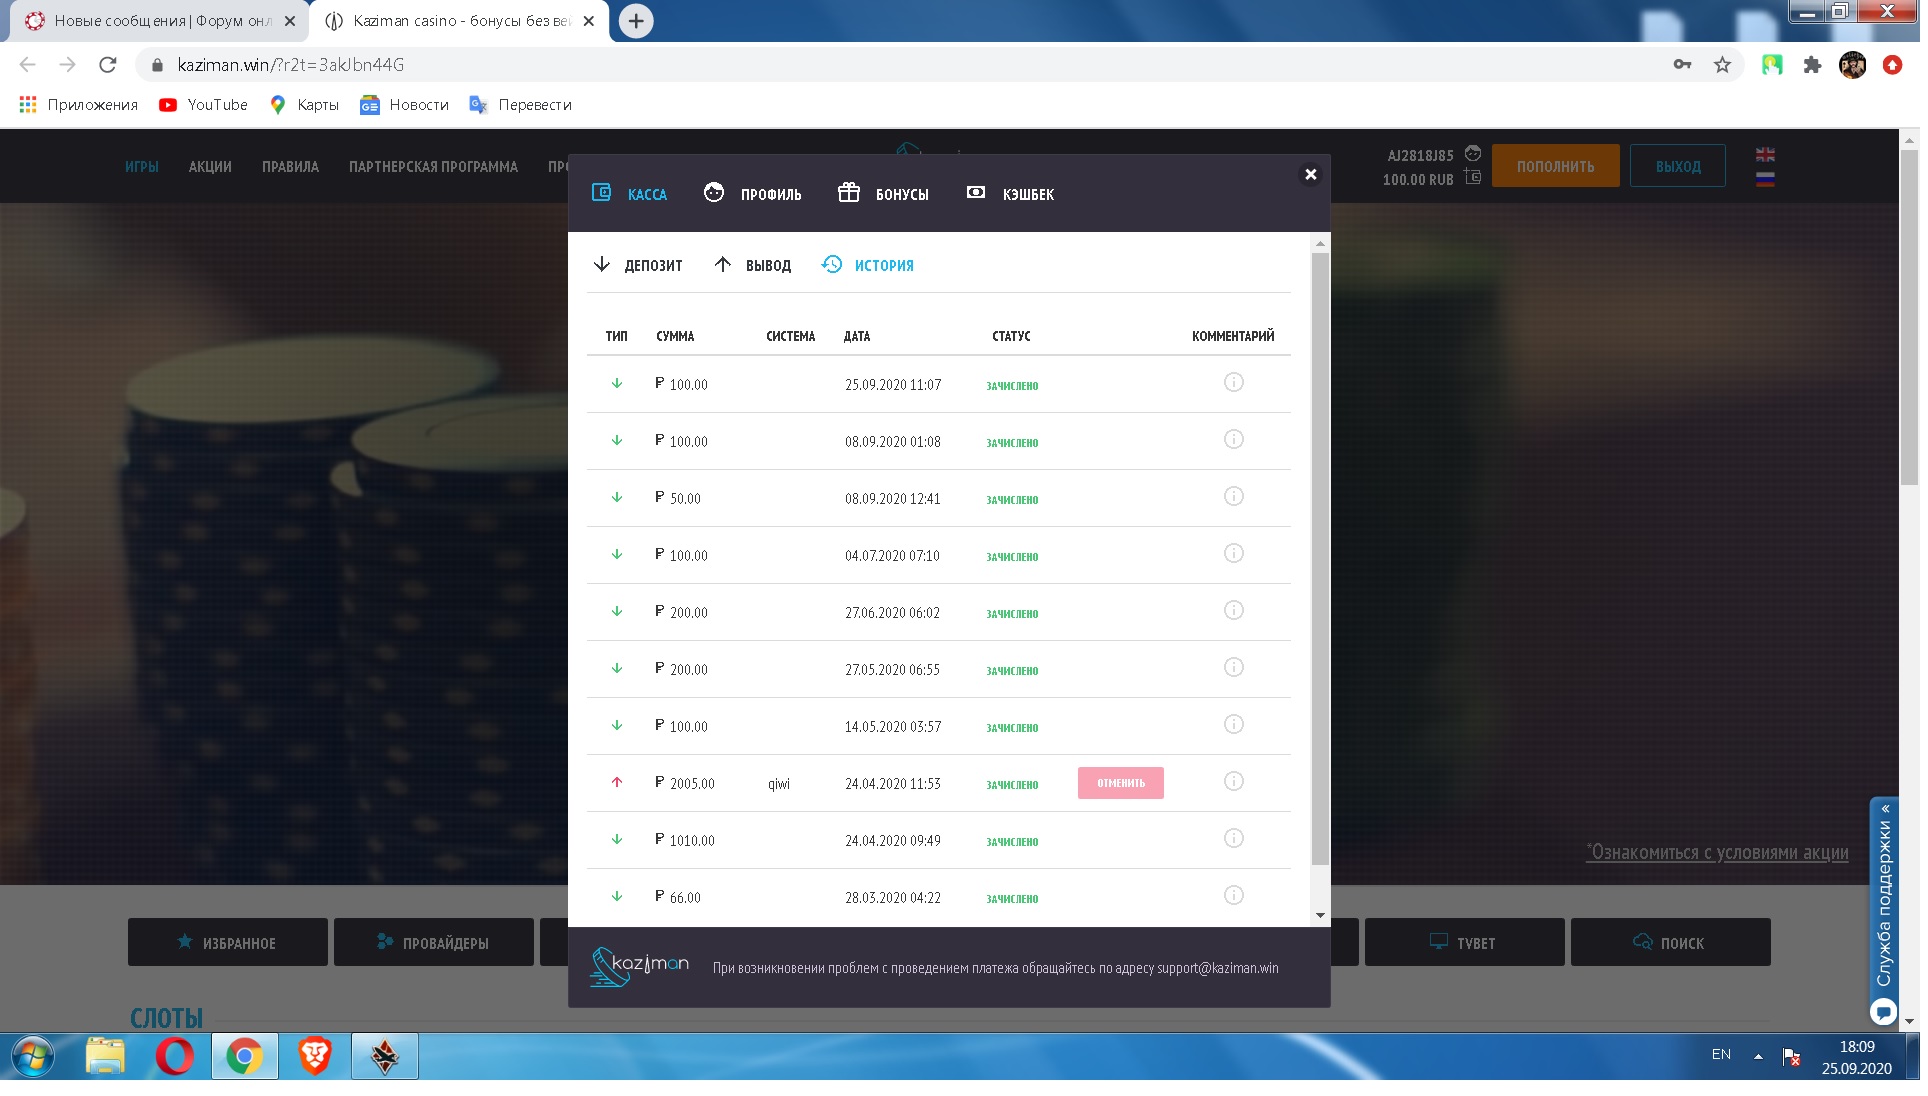Open the Opera browser from the taskbar
1928x1096 pixels.
click(175, 1057)
